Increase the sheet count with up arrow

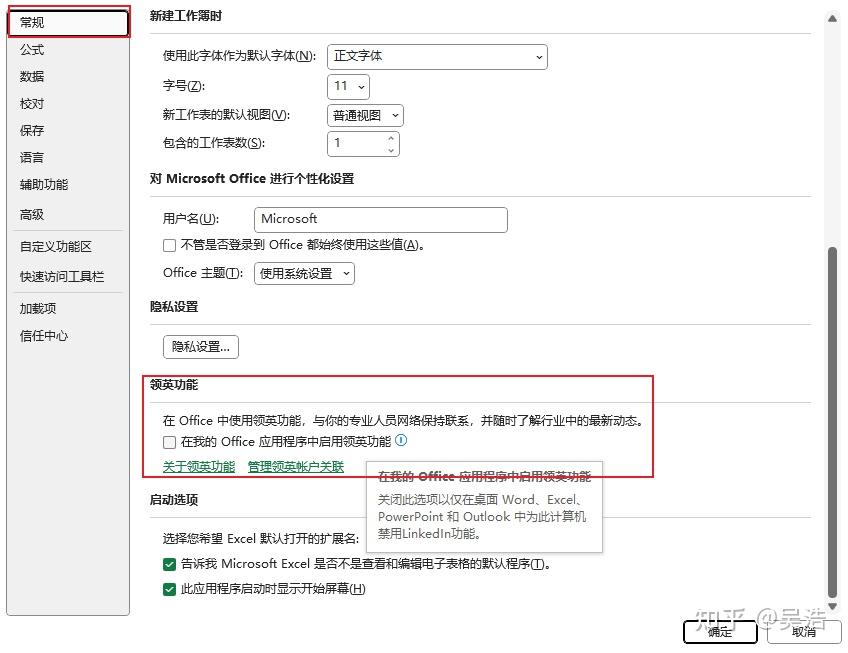click(x=390, y=138)
